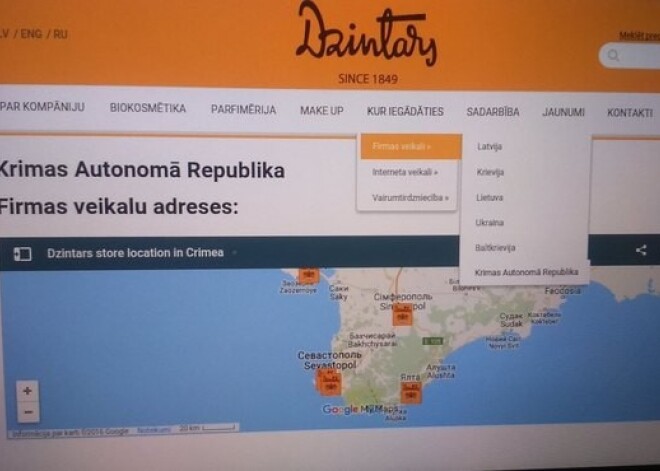Expand the Firmas veikali submenu
660x471 pixels.
point(409,146)
